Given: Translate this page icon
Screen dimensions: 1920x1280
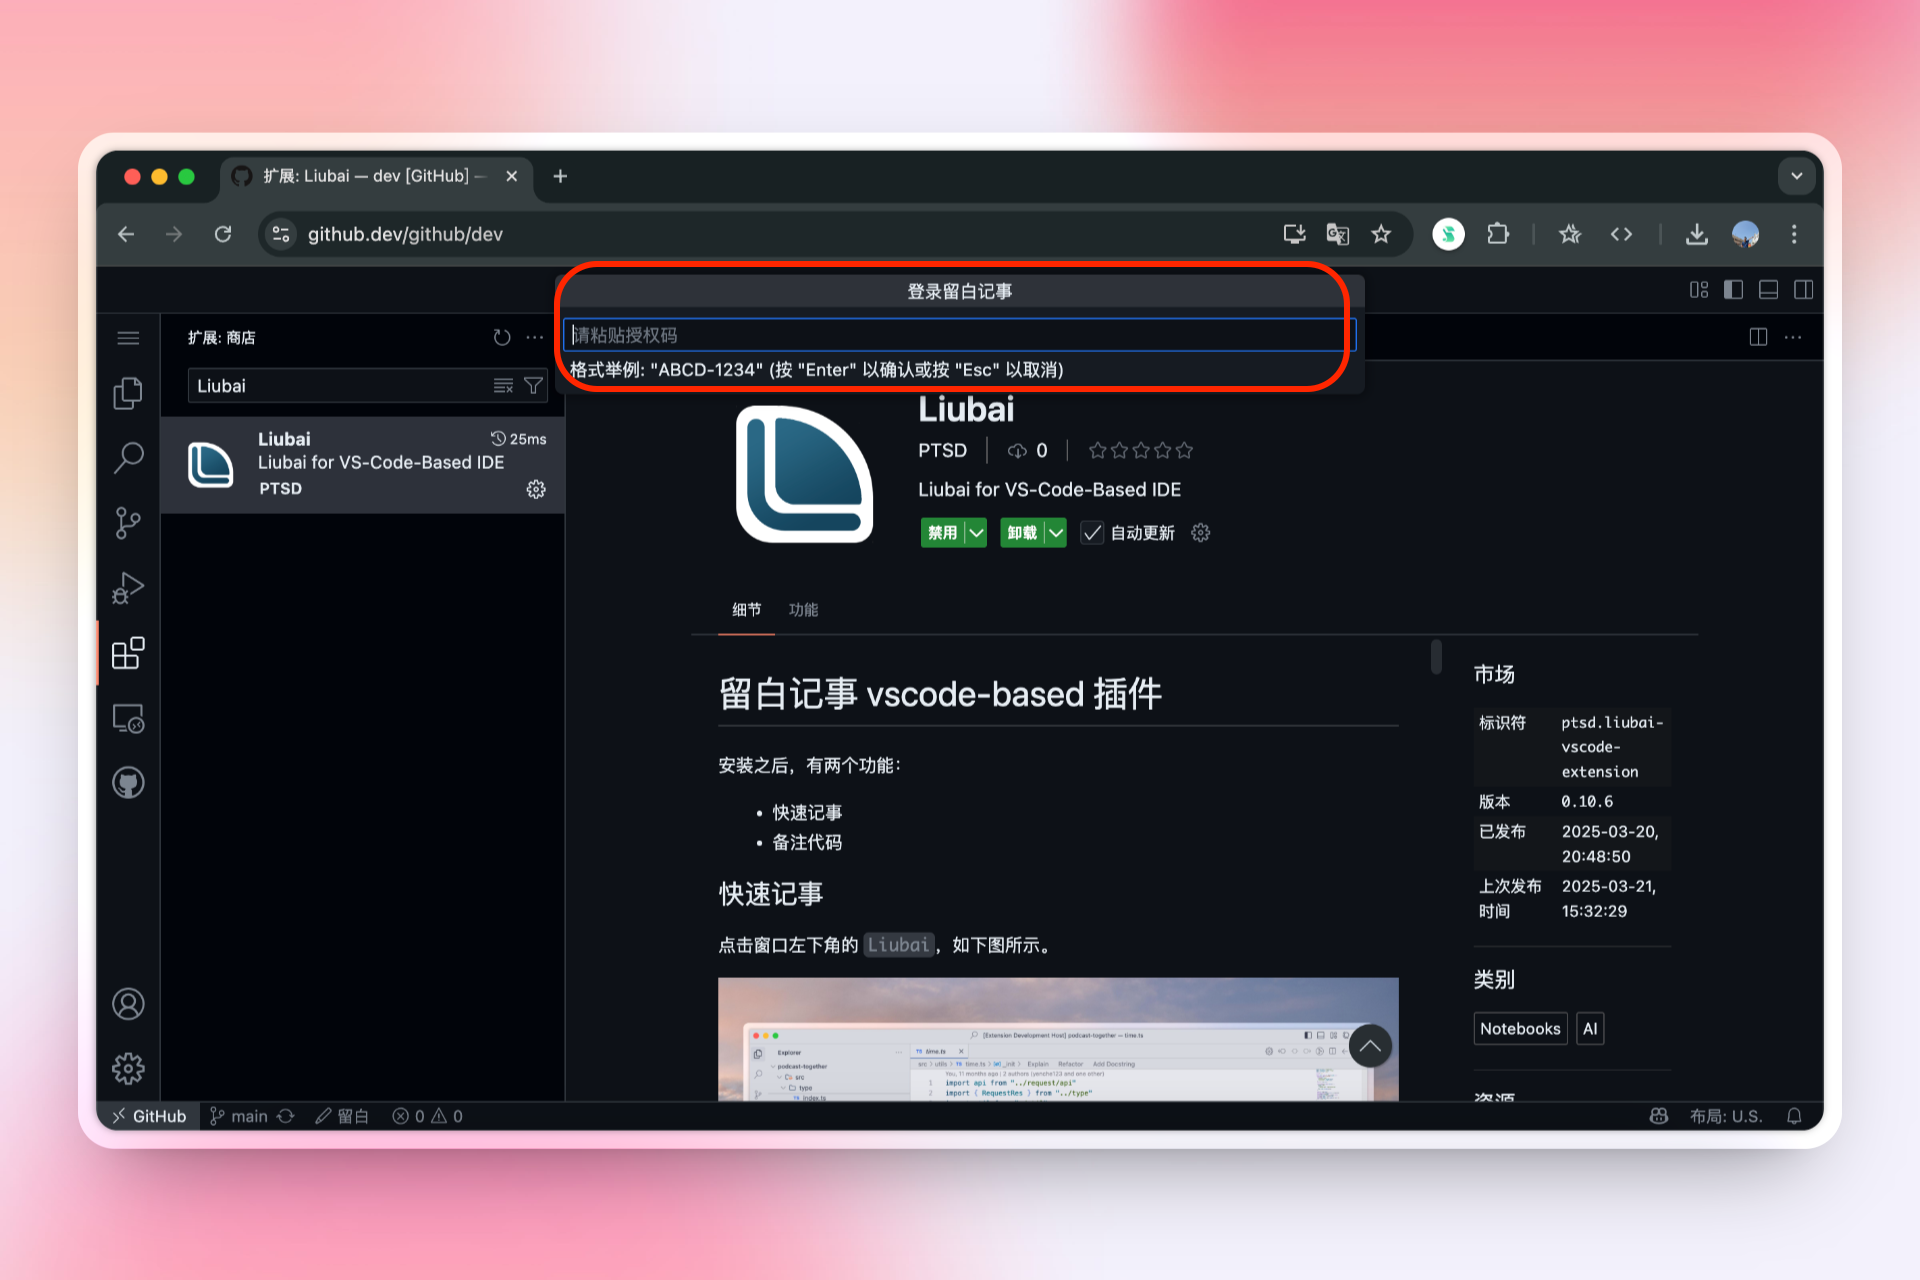Looking at the screenshot, I should pos(1337,234).
